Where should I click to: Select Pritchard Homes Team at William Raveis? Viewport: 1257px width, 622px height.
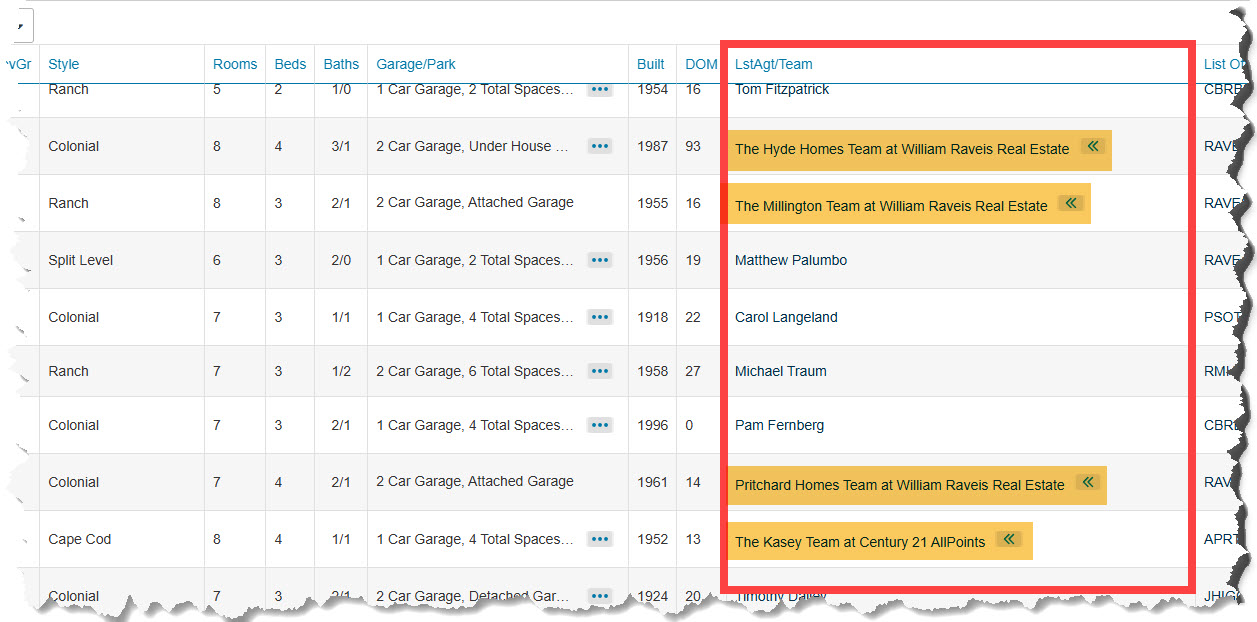[x=900, y=485]
